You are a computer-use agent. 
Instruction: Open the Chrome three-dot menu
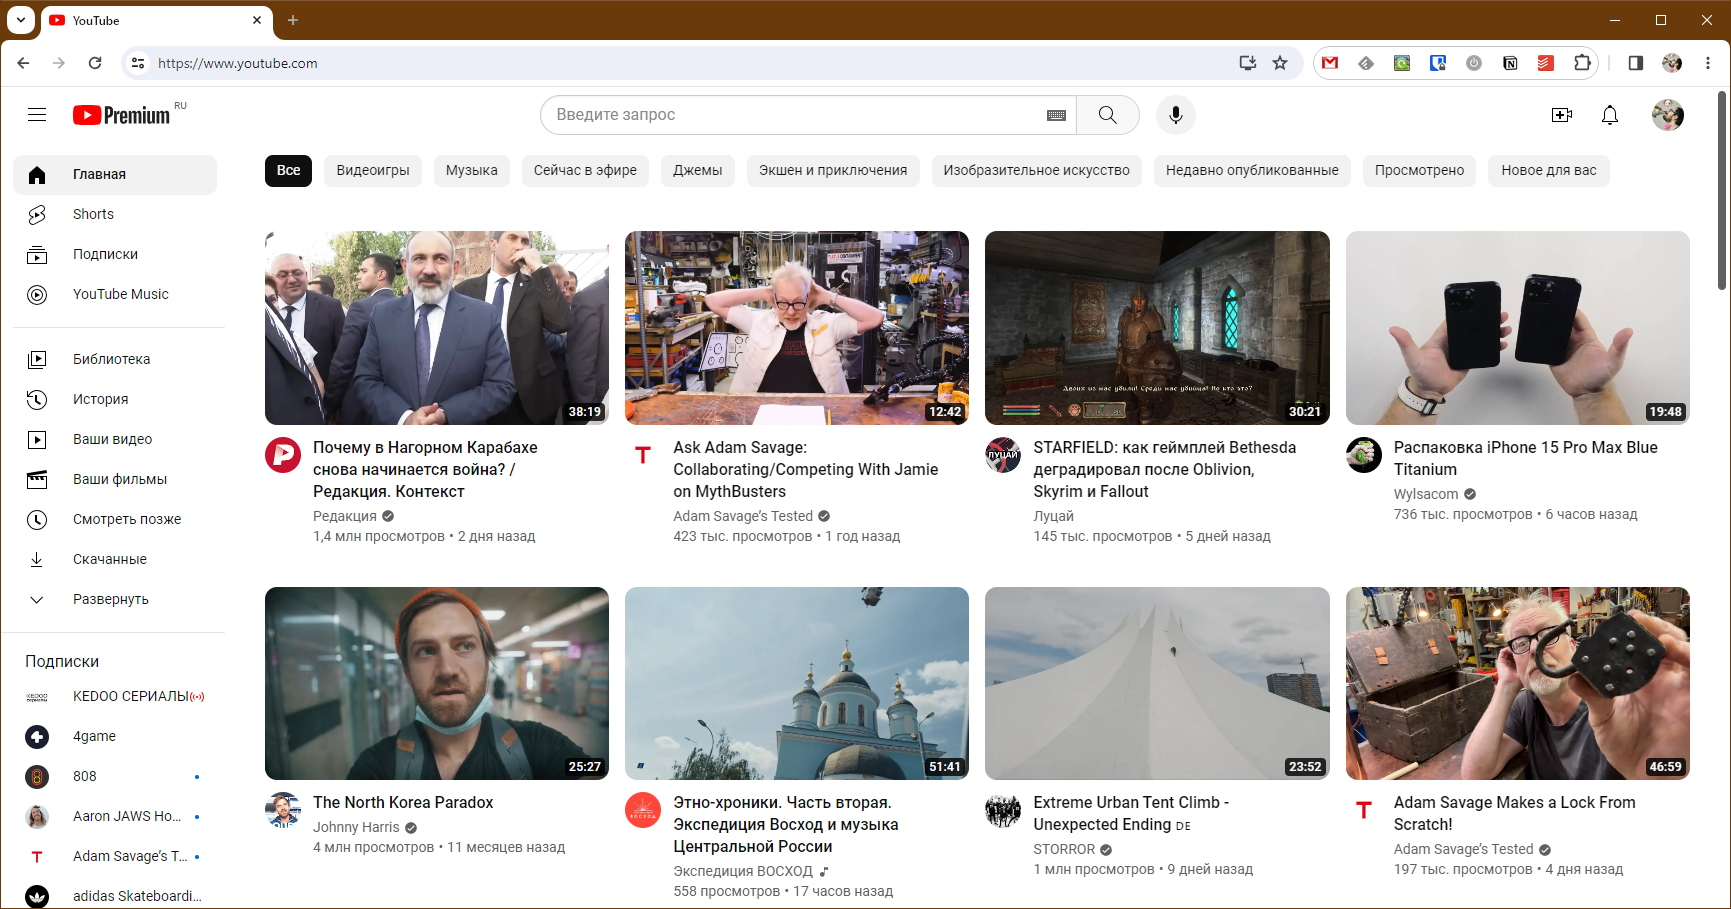[x=1708, y=63]
